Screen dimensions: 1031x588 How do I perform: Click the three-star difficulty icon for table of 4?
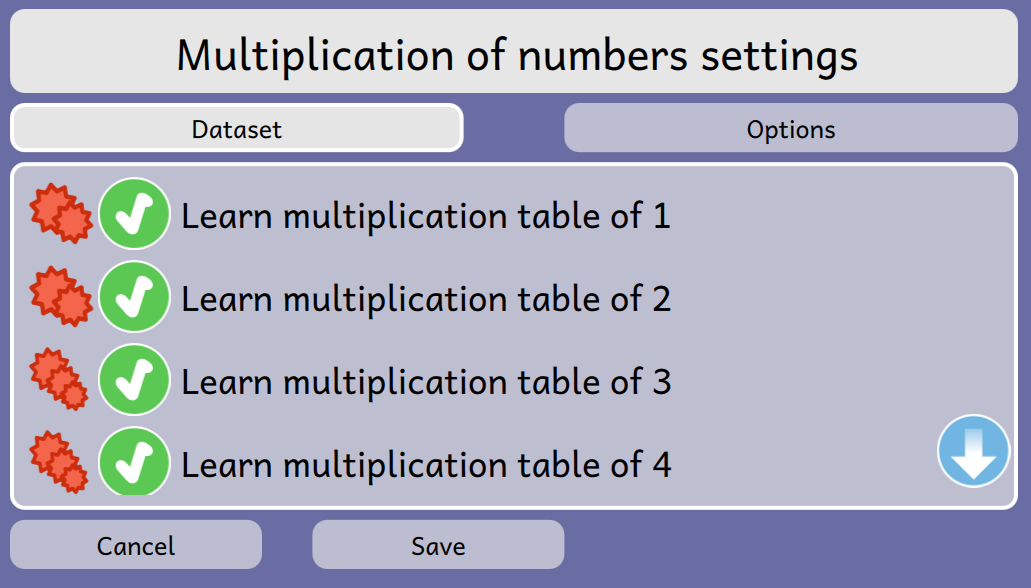coord(59,462)
